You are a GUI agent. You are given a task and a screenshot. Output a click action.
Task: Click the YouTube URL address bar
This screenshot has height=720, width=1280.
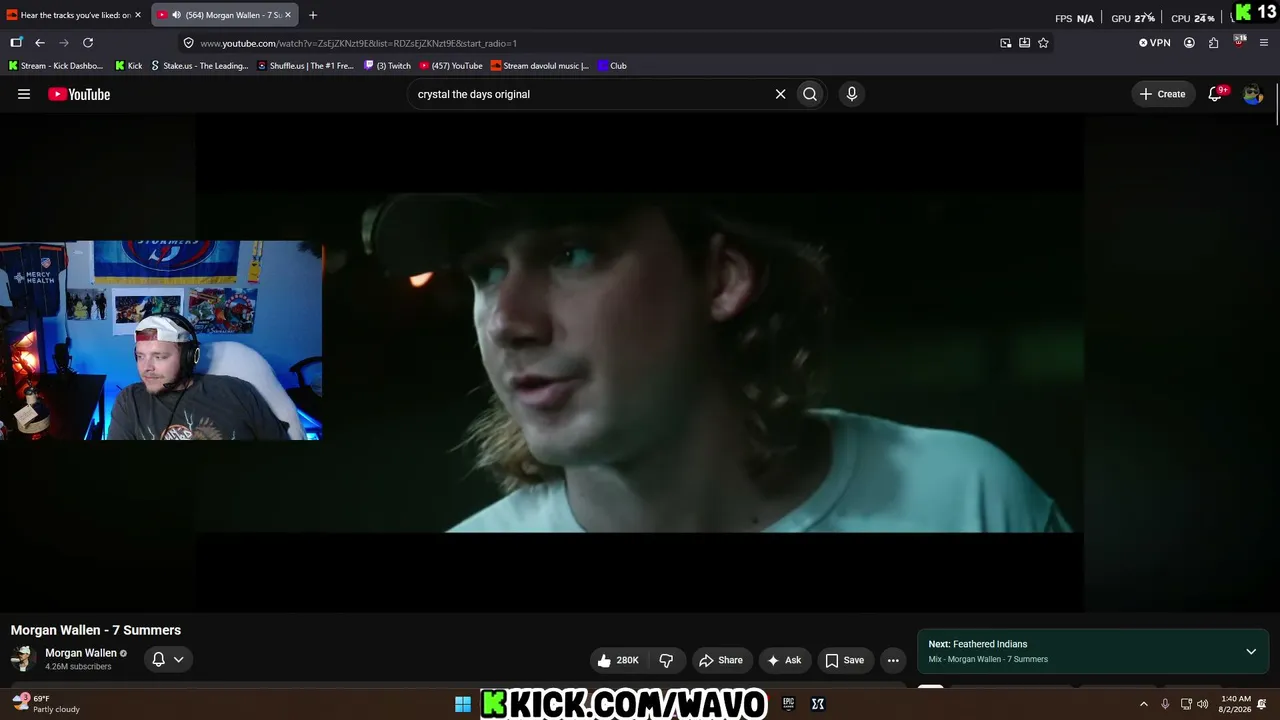pyautogui.click(x=590, y=43)
